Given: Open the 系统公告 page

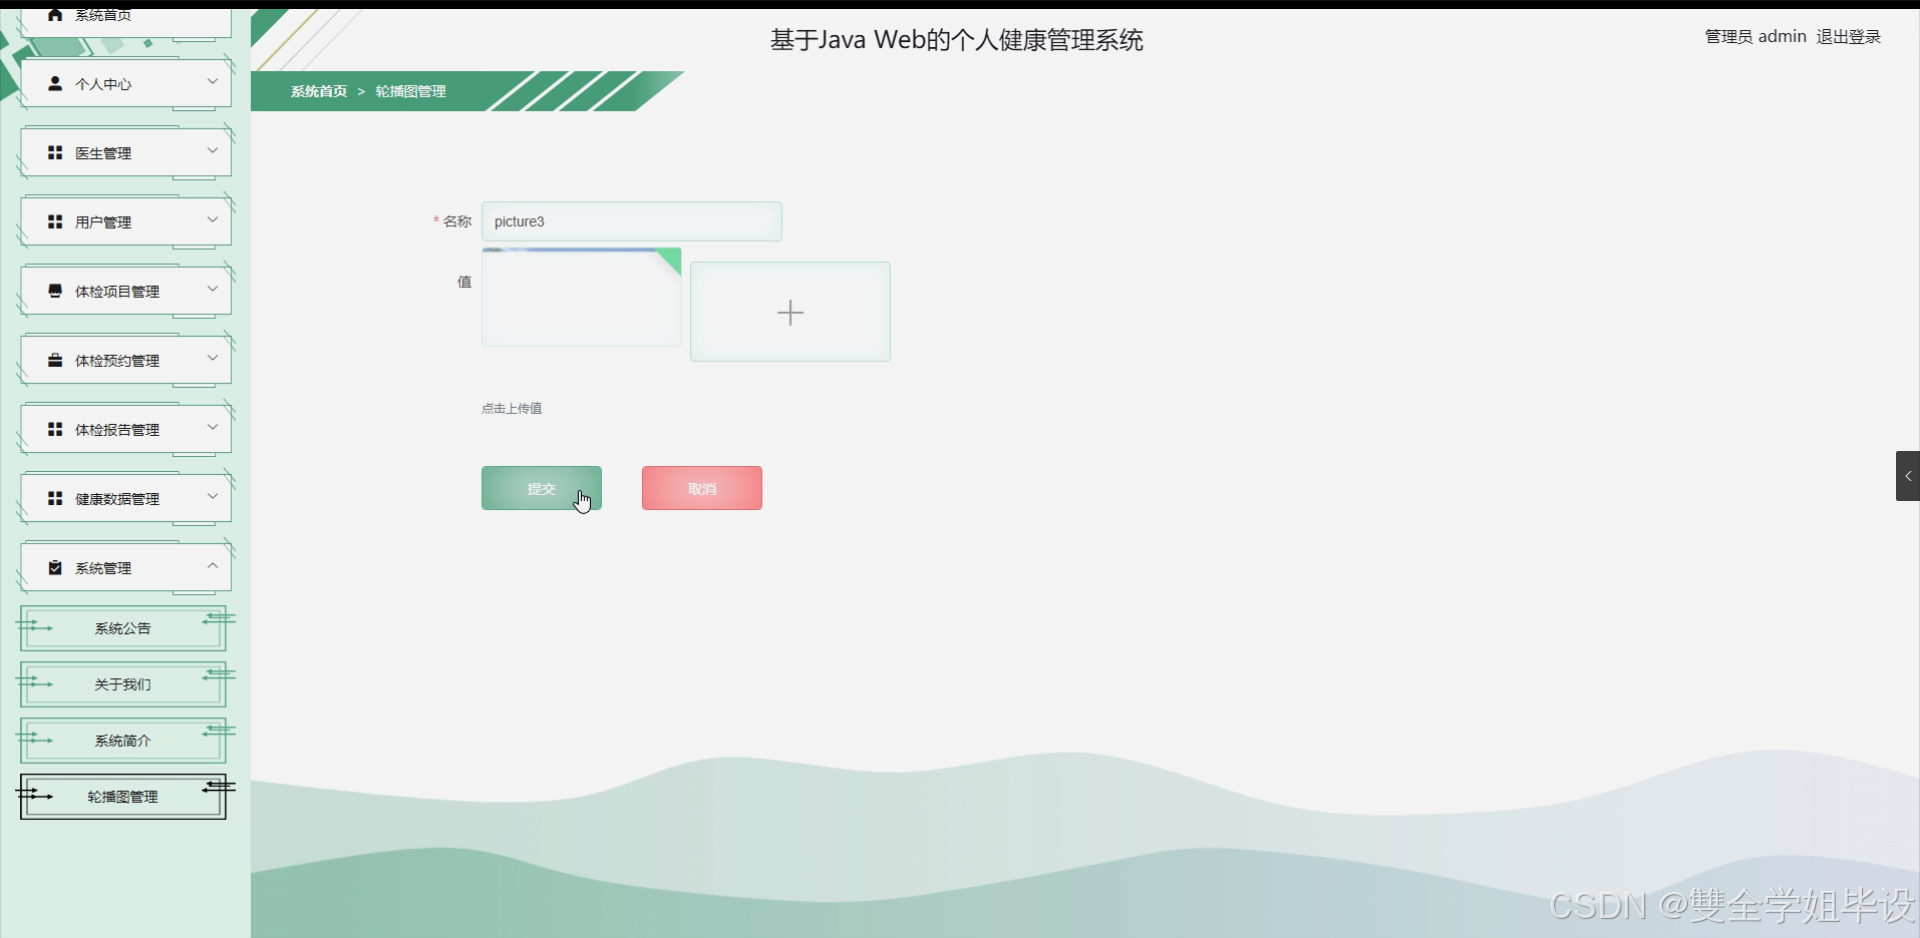Looking at the screenshot, I should pyautogui.click(x=122, y=628).
